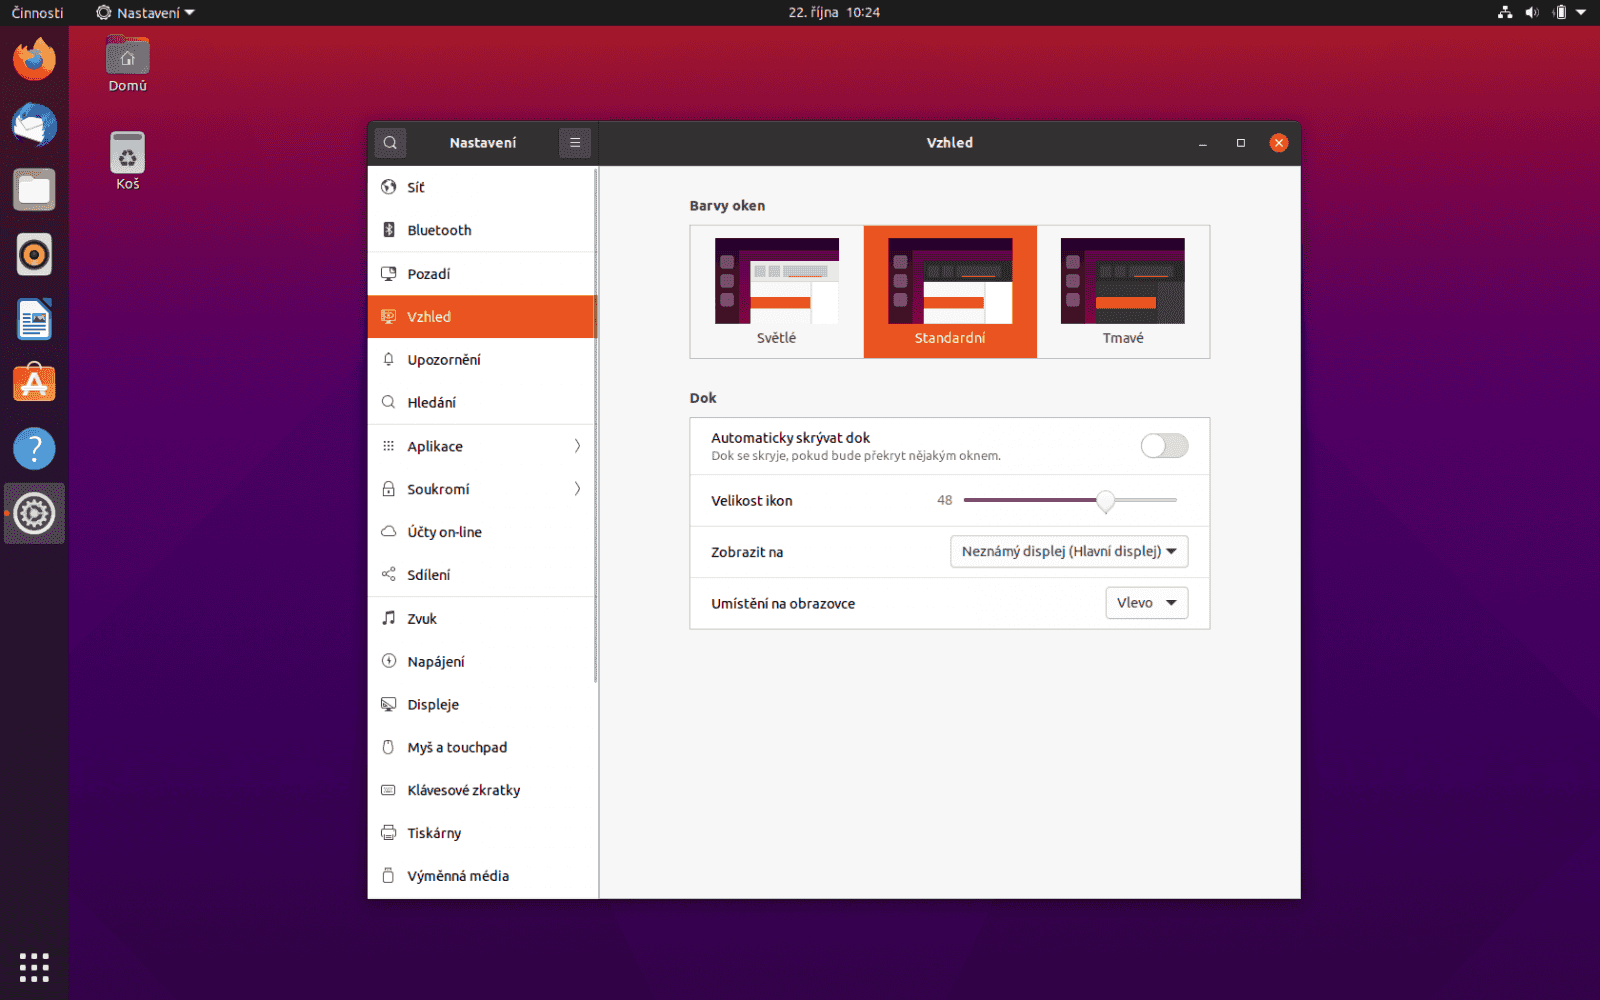Launch Firefox from the dock
This screenshot has width=1600, height=1000.
click(34, 59)
